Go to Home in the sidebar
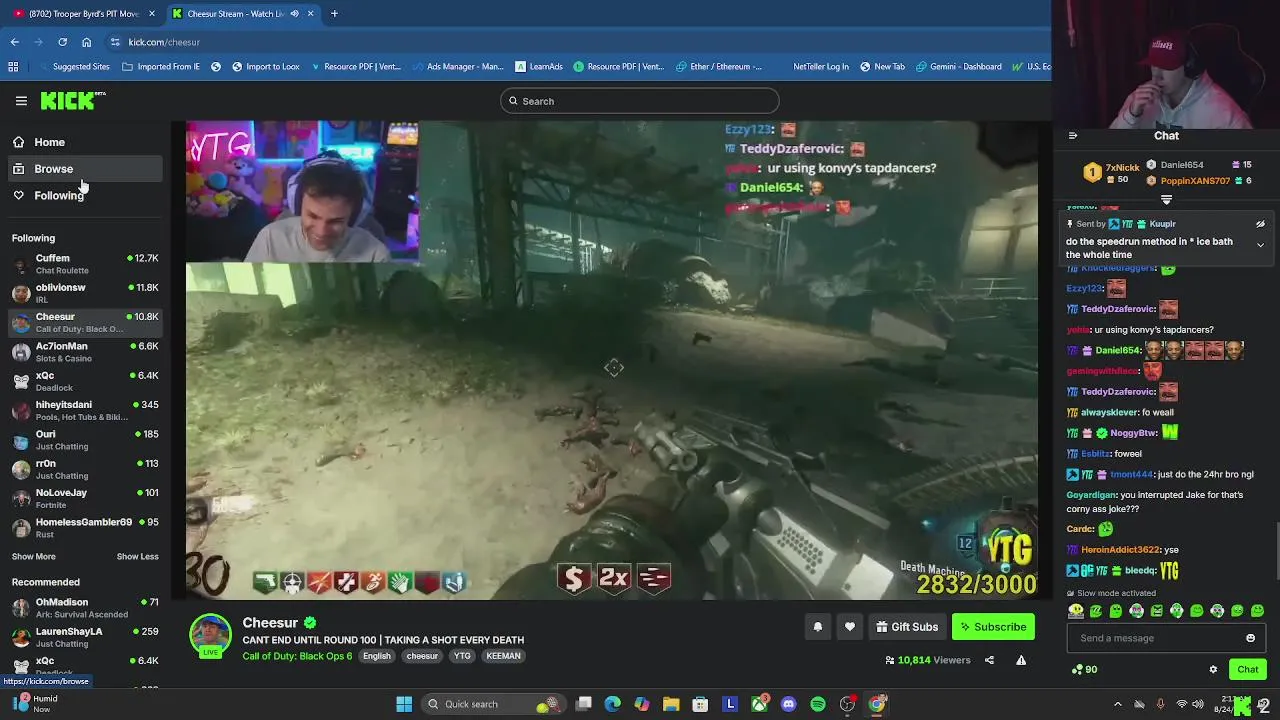This screenshot has height=720, width=1280. (85, 142)
